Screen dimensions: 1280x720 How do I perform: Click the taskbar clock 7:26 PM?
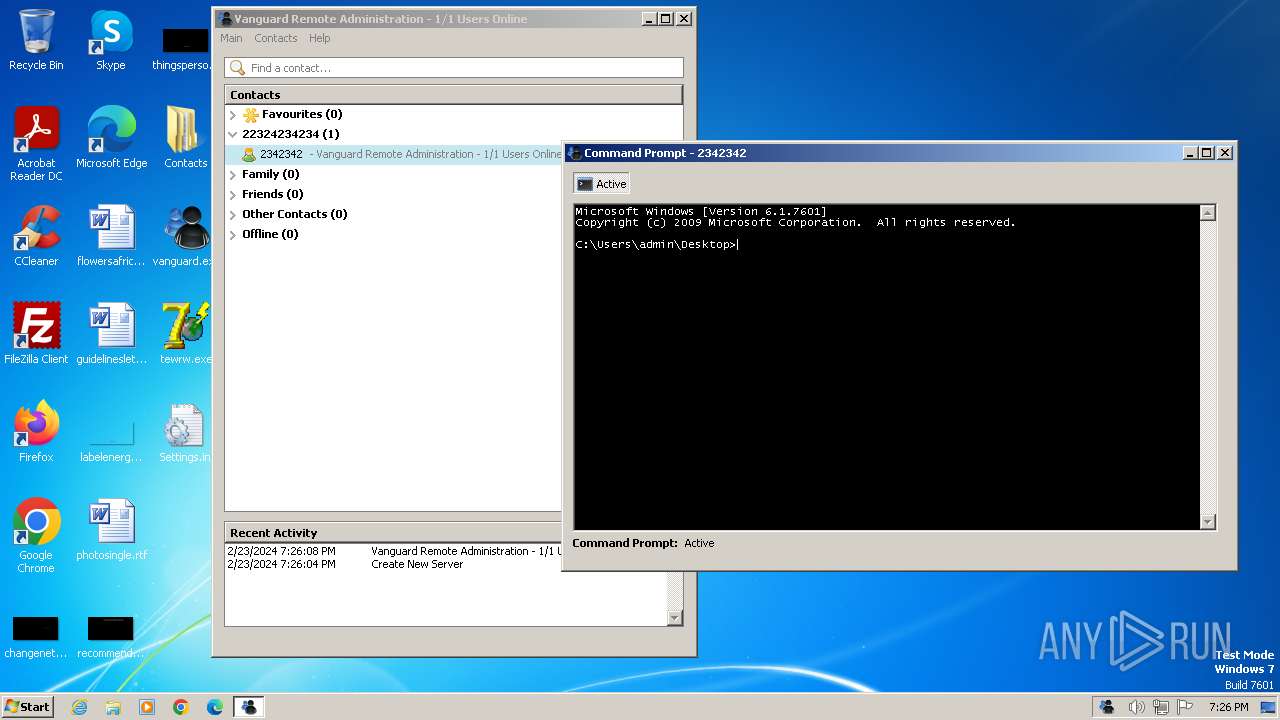click(1228, 707)
